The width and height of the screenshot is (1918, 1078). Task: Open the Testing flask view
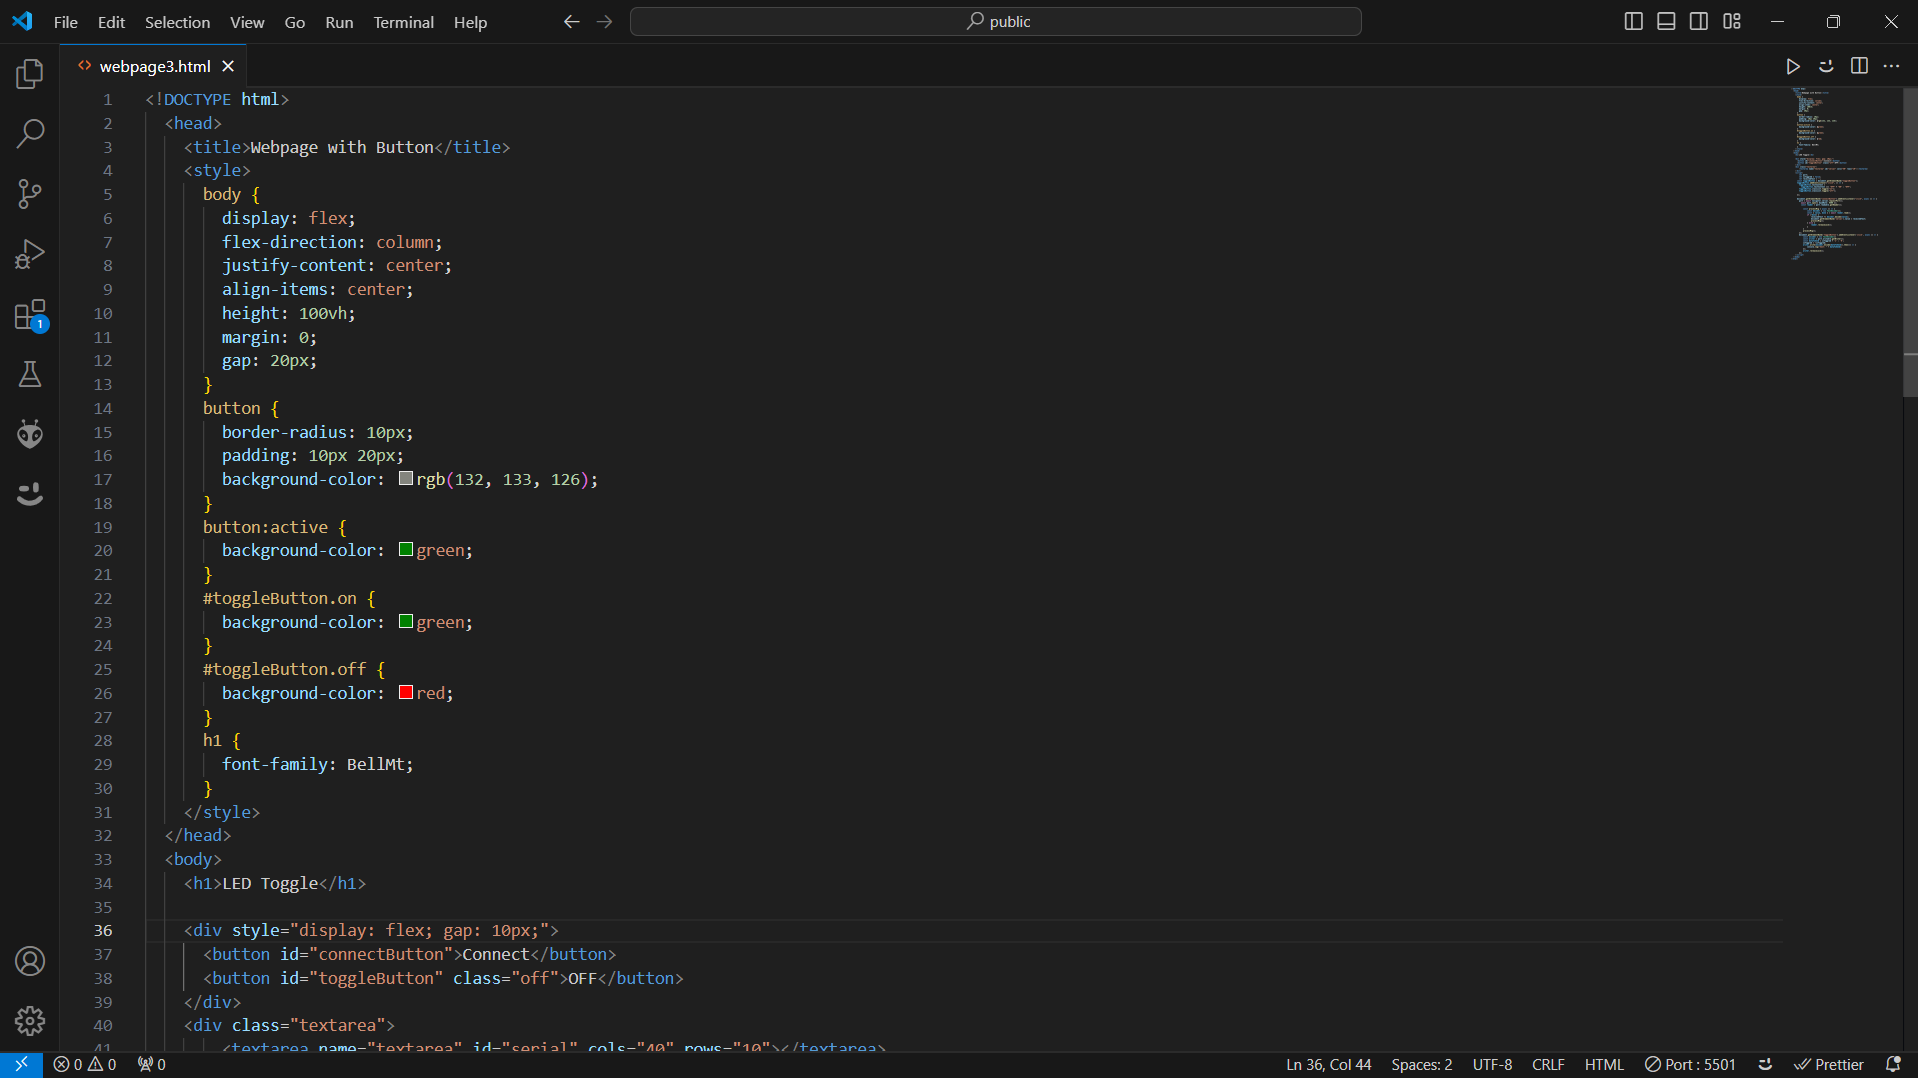pyautogui.click(x=30, y=375)
